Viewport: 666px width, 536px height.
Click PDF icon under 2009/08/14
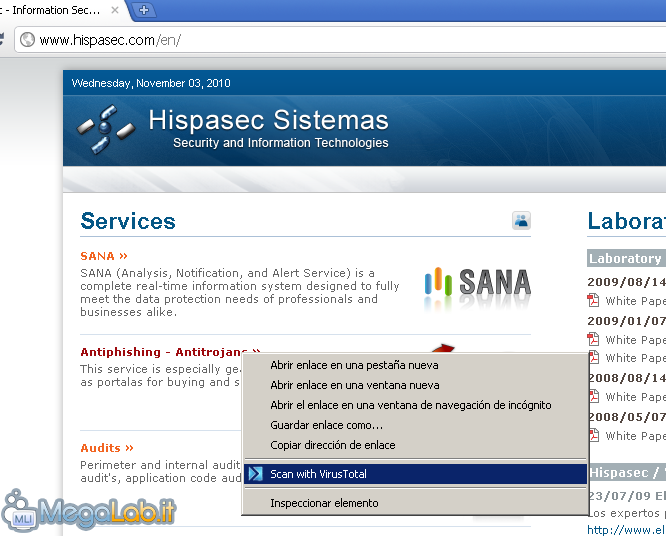coord(593,300)
